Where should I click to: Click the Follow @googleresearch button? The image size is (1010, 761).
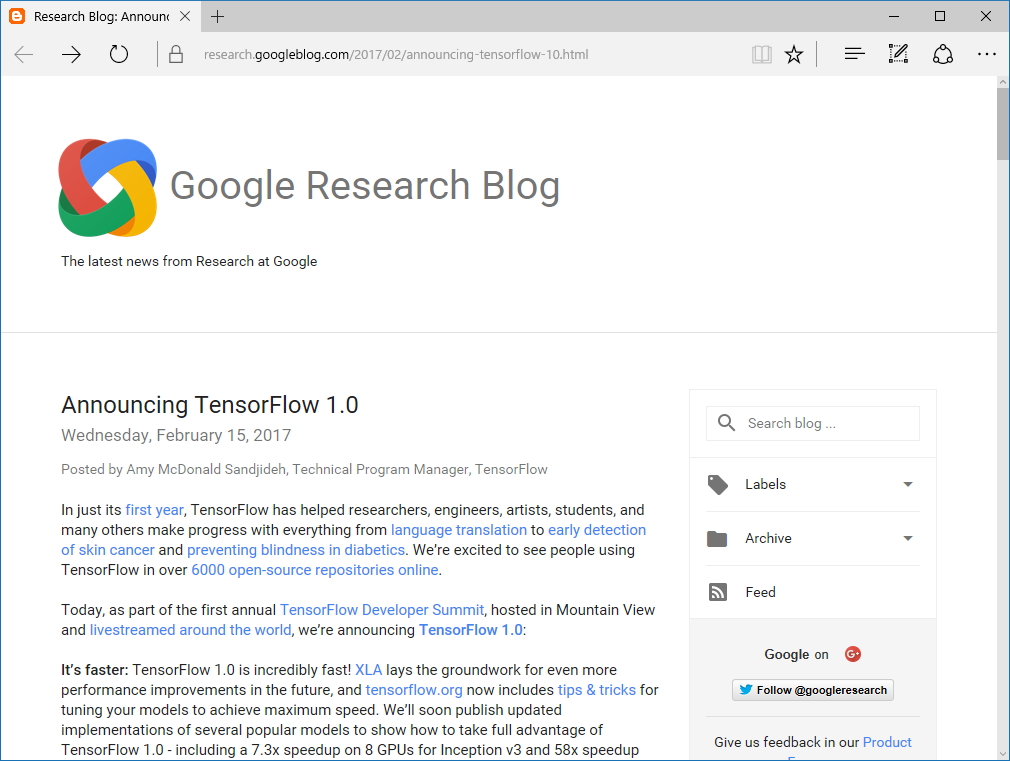point(812,689)
